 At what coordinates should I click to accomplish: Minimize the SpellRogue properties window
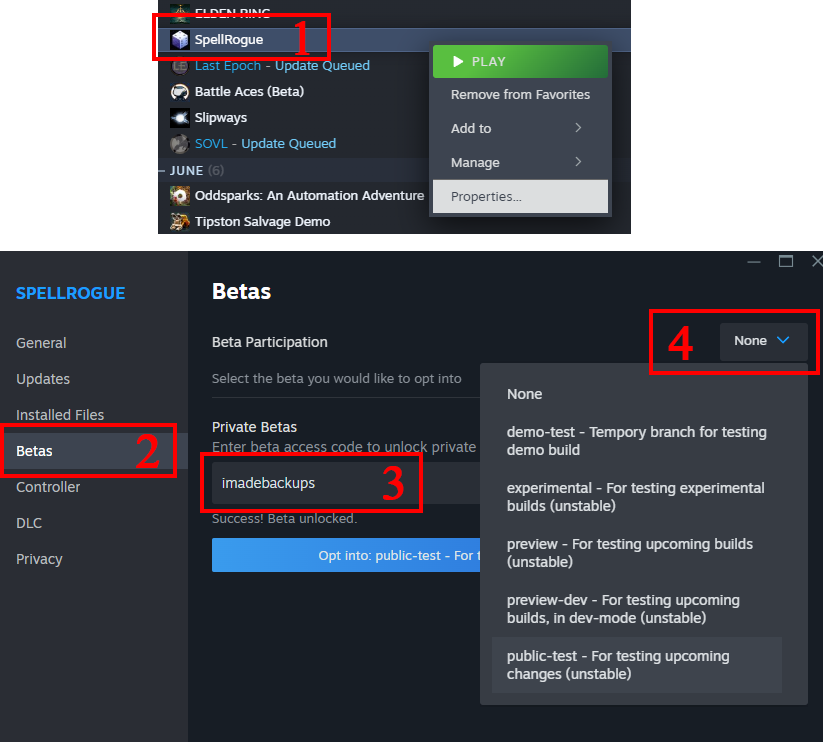(754, 261)
